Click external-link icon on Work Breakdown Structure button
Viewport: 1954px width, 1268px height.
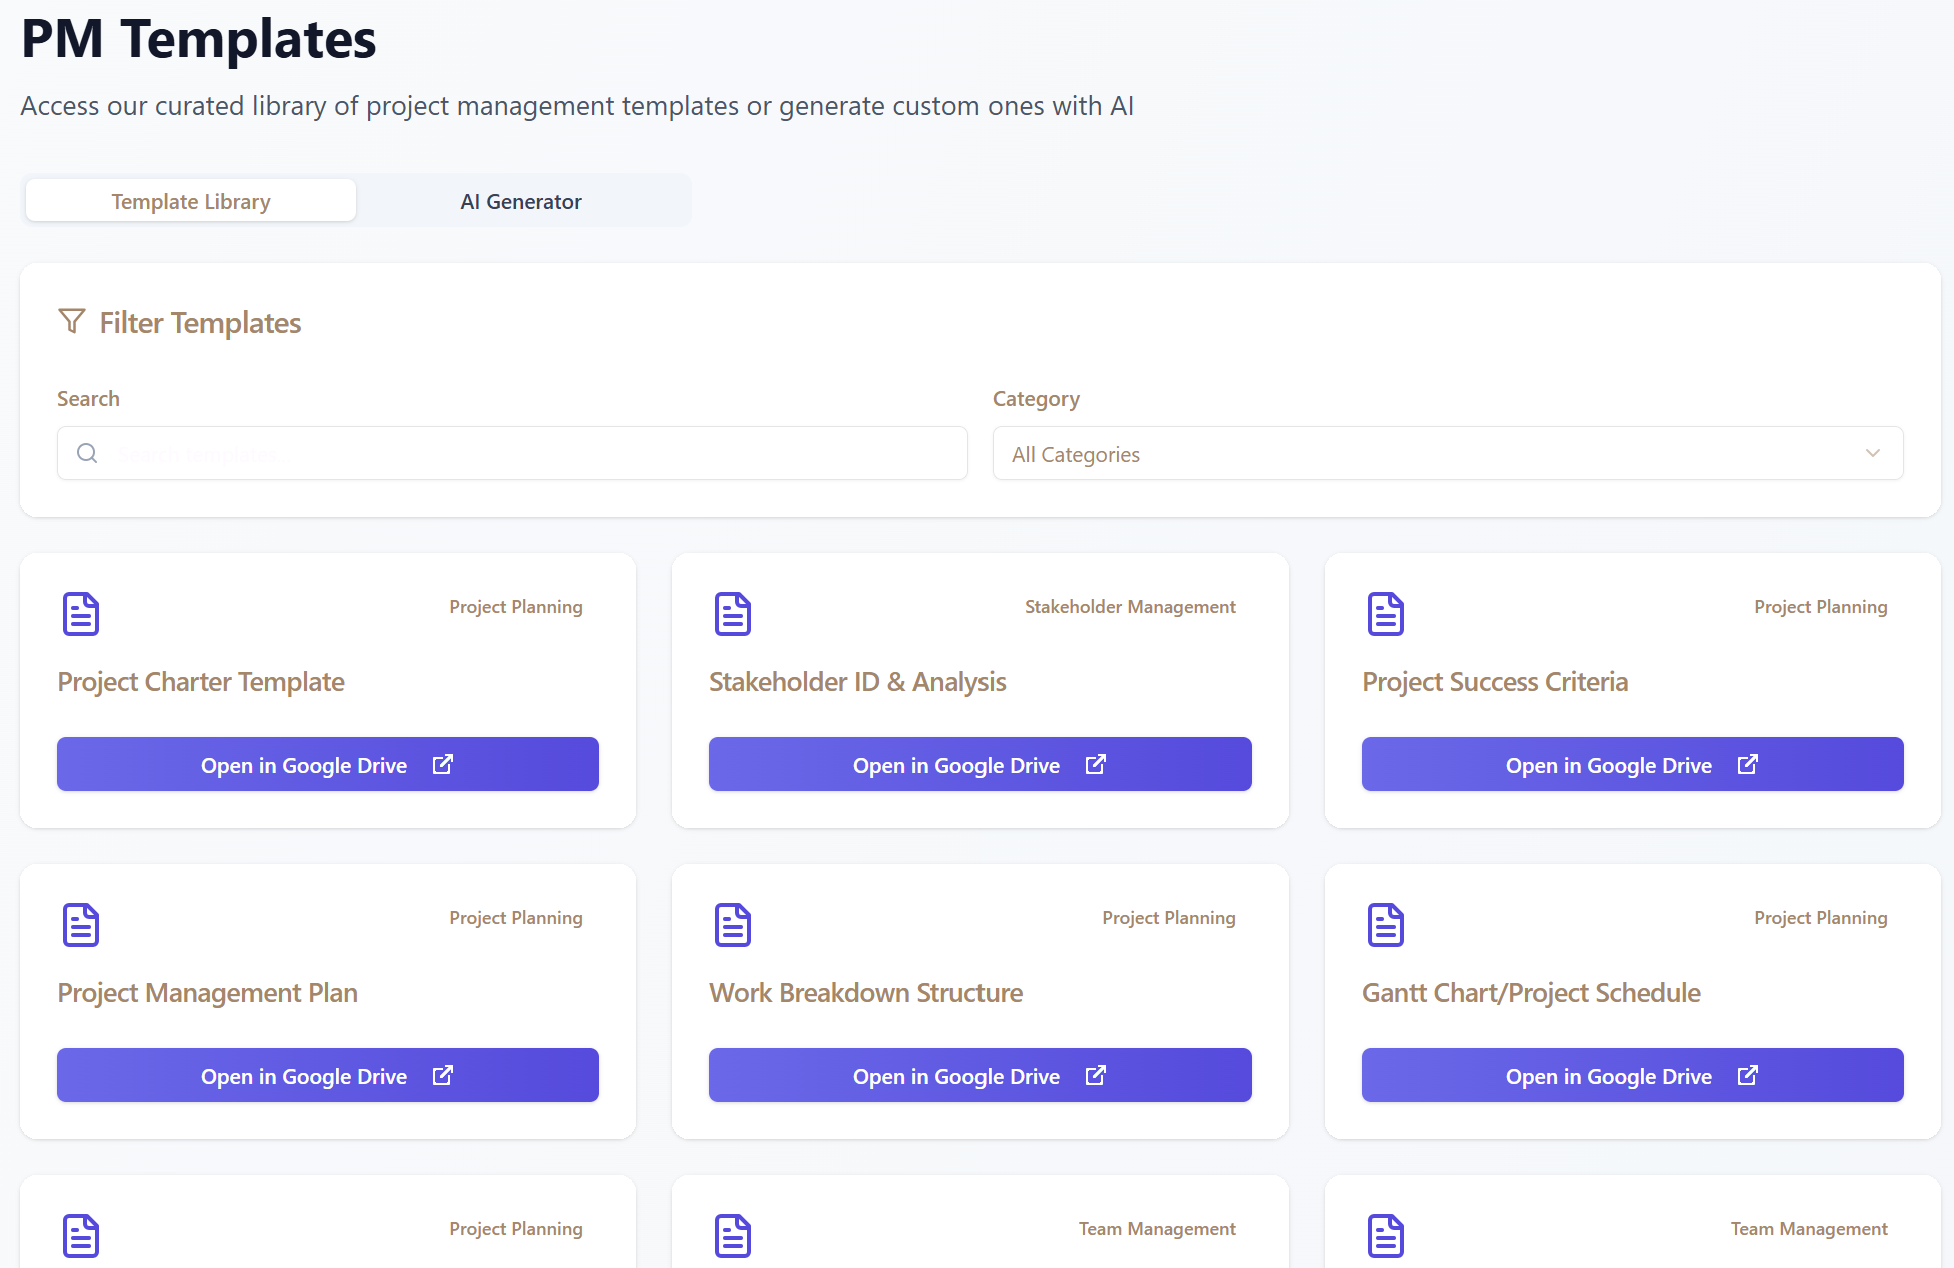(x=1096, y=1076)
